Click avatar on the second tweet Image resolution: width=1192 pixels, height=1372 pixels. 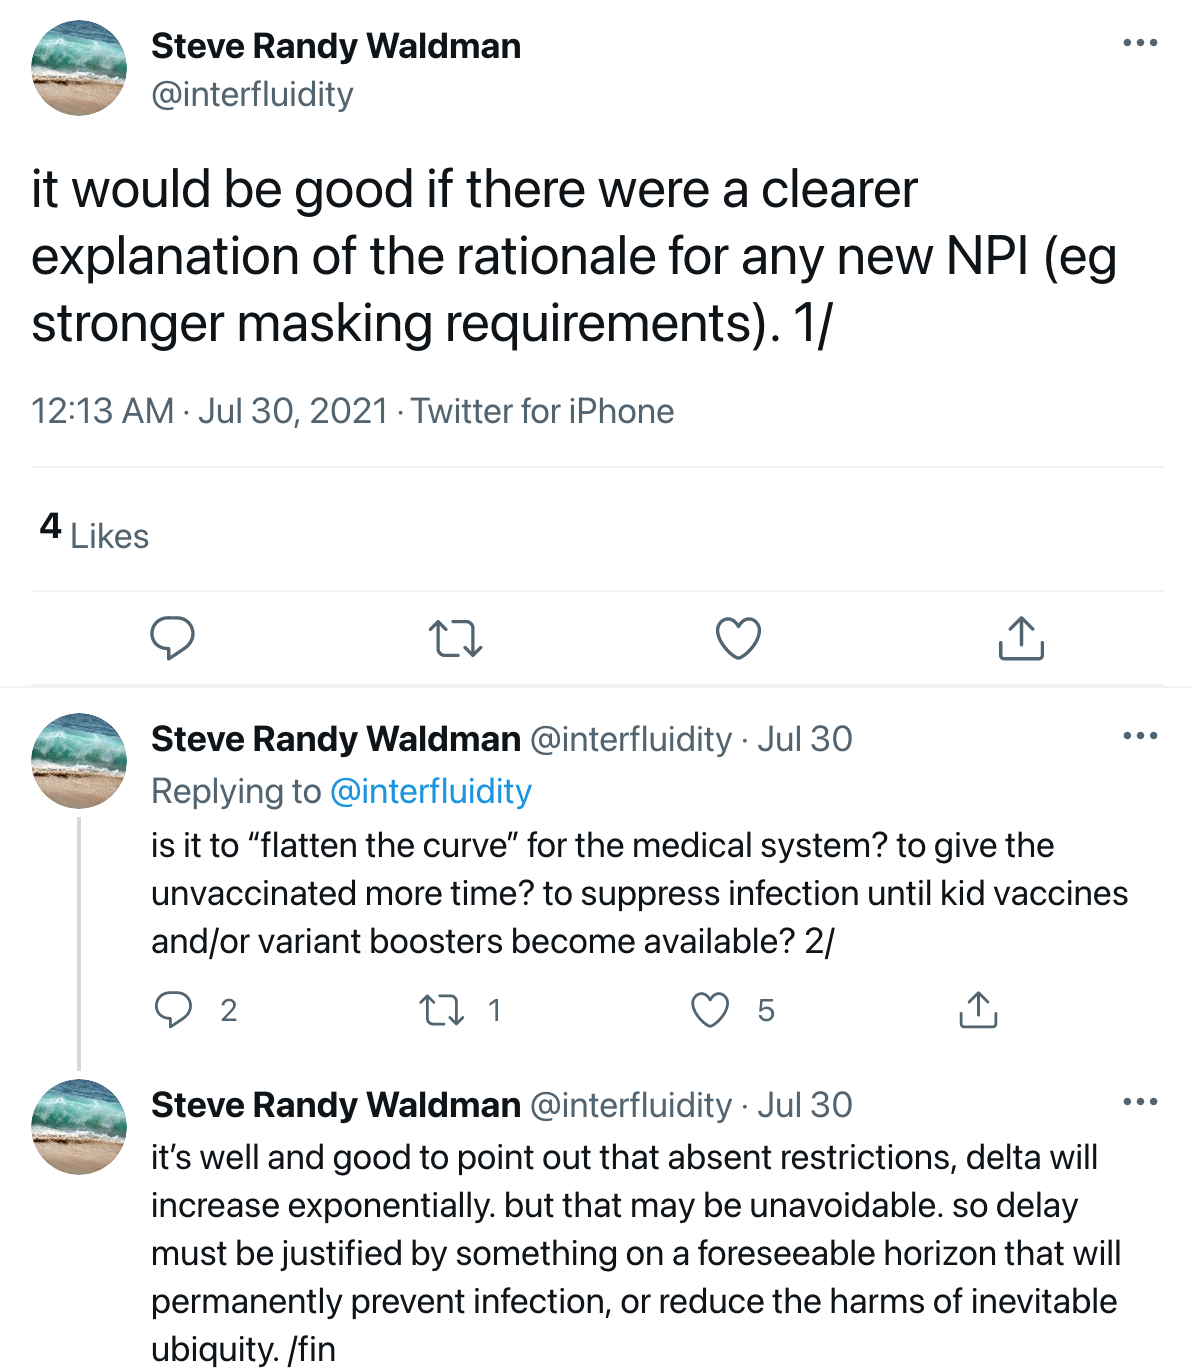pyautogui.click(x=79, y=760)
